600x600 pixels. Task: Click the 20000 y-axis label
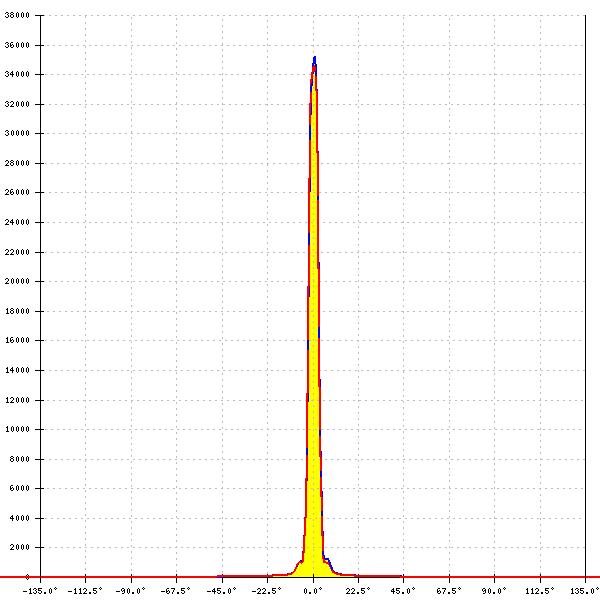(17, 281)
